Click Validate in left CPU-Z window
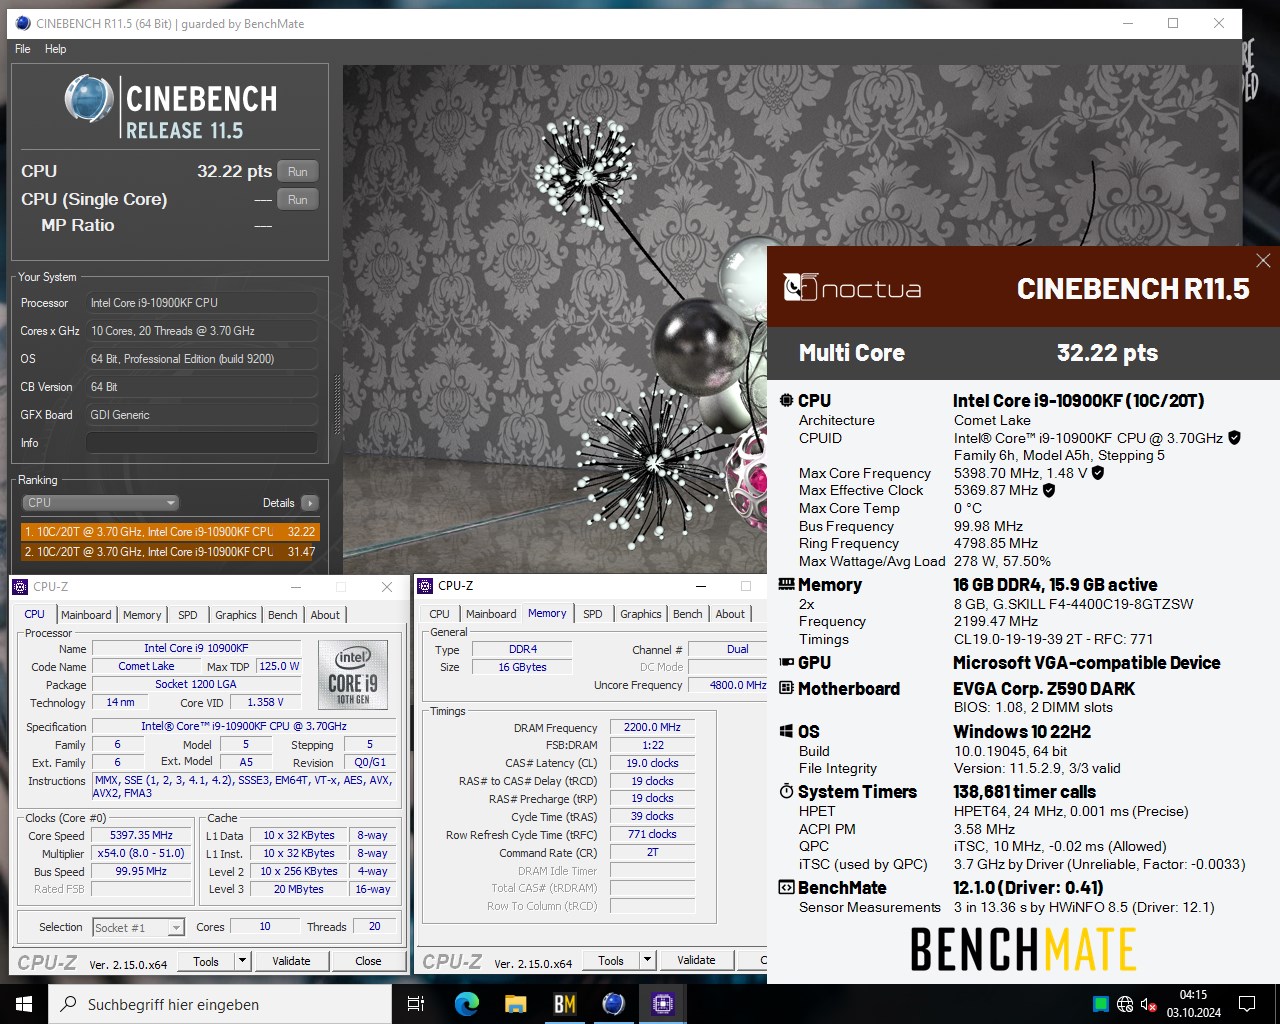The image size is (1280, 1024). click(291, 961)
